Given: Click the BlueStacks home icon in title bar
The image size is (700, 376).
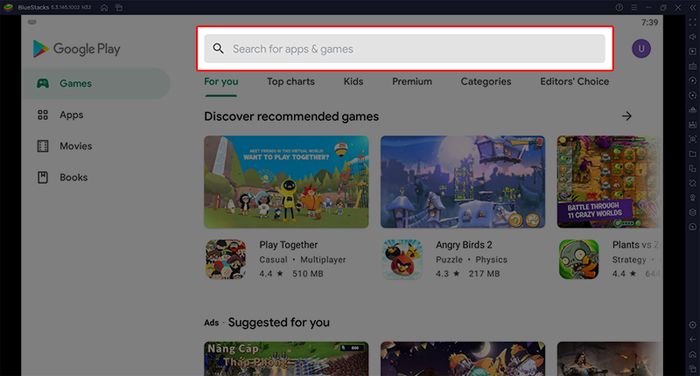Looking at the screenshot, I should [104, 8].
